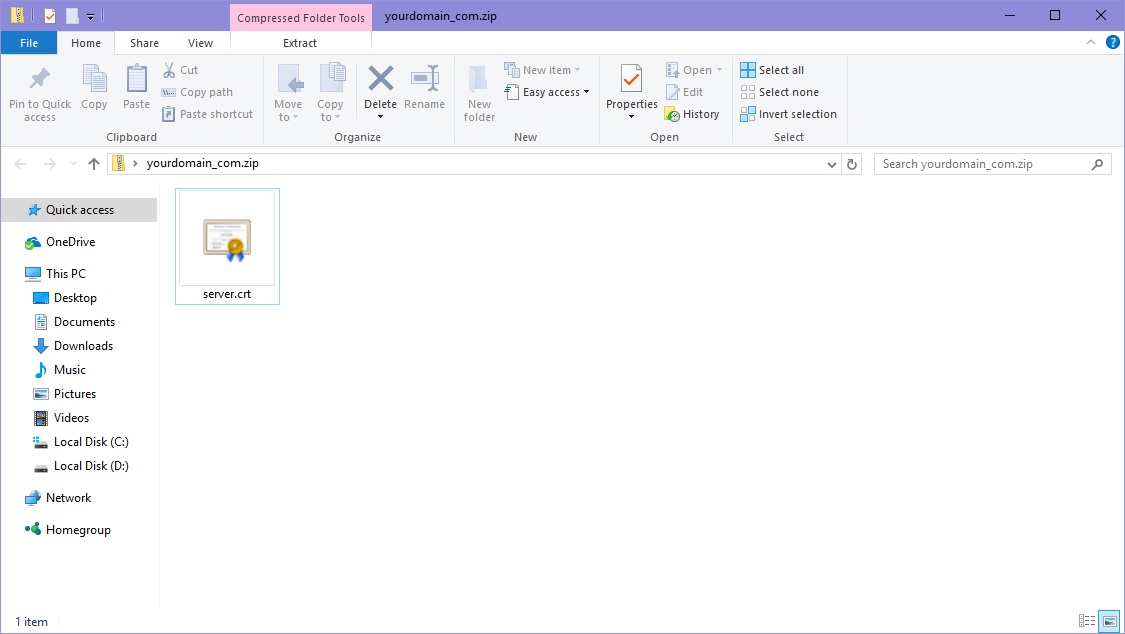
Task: Open the address bar history dropdown
Action: [832, 163]
